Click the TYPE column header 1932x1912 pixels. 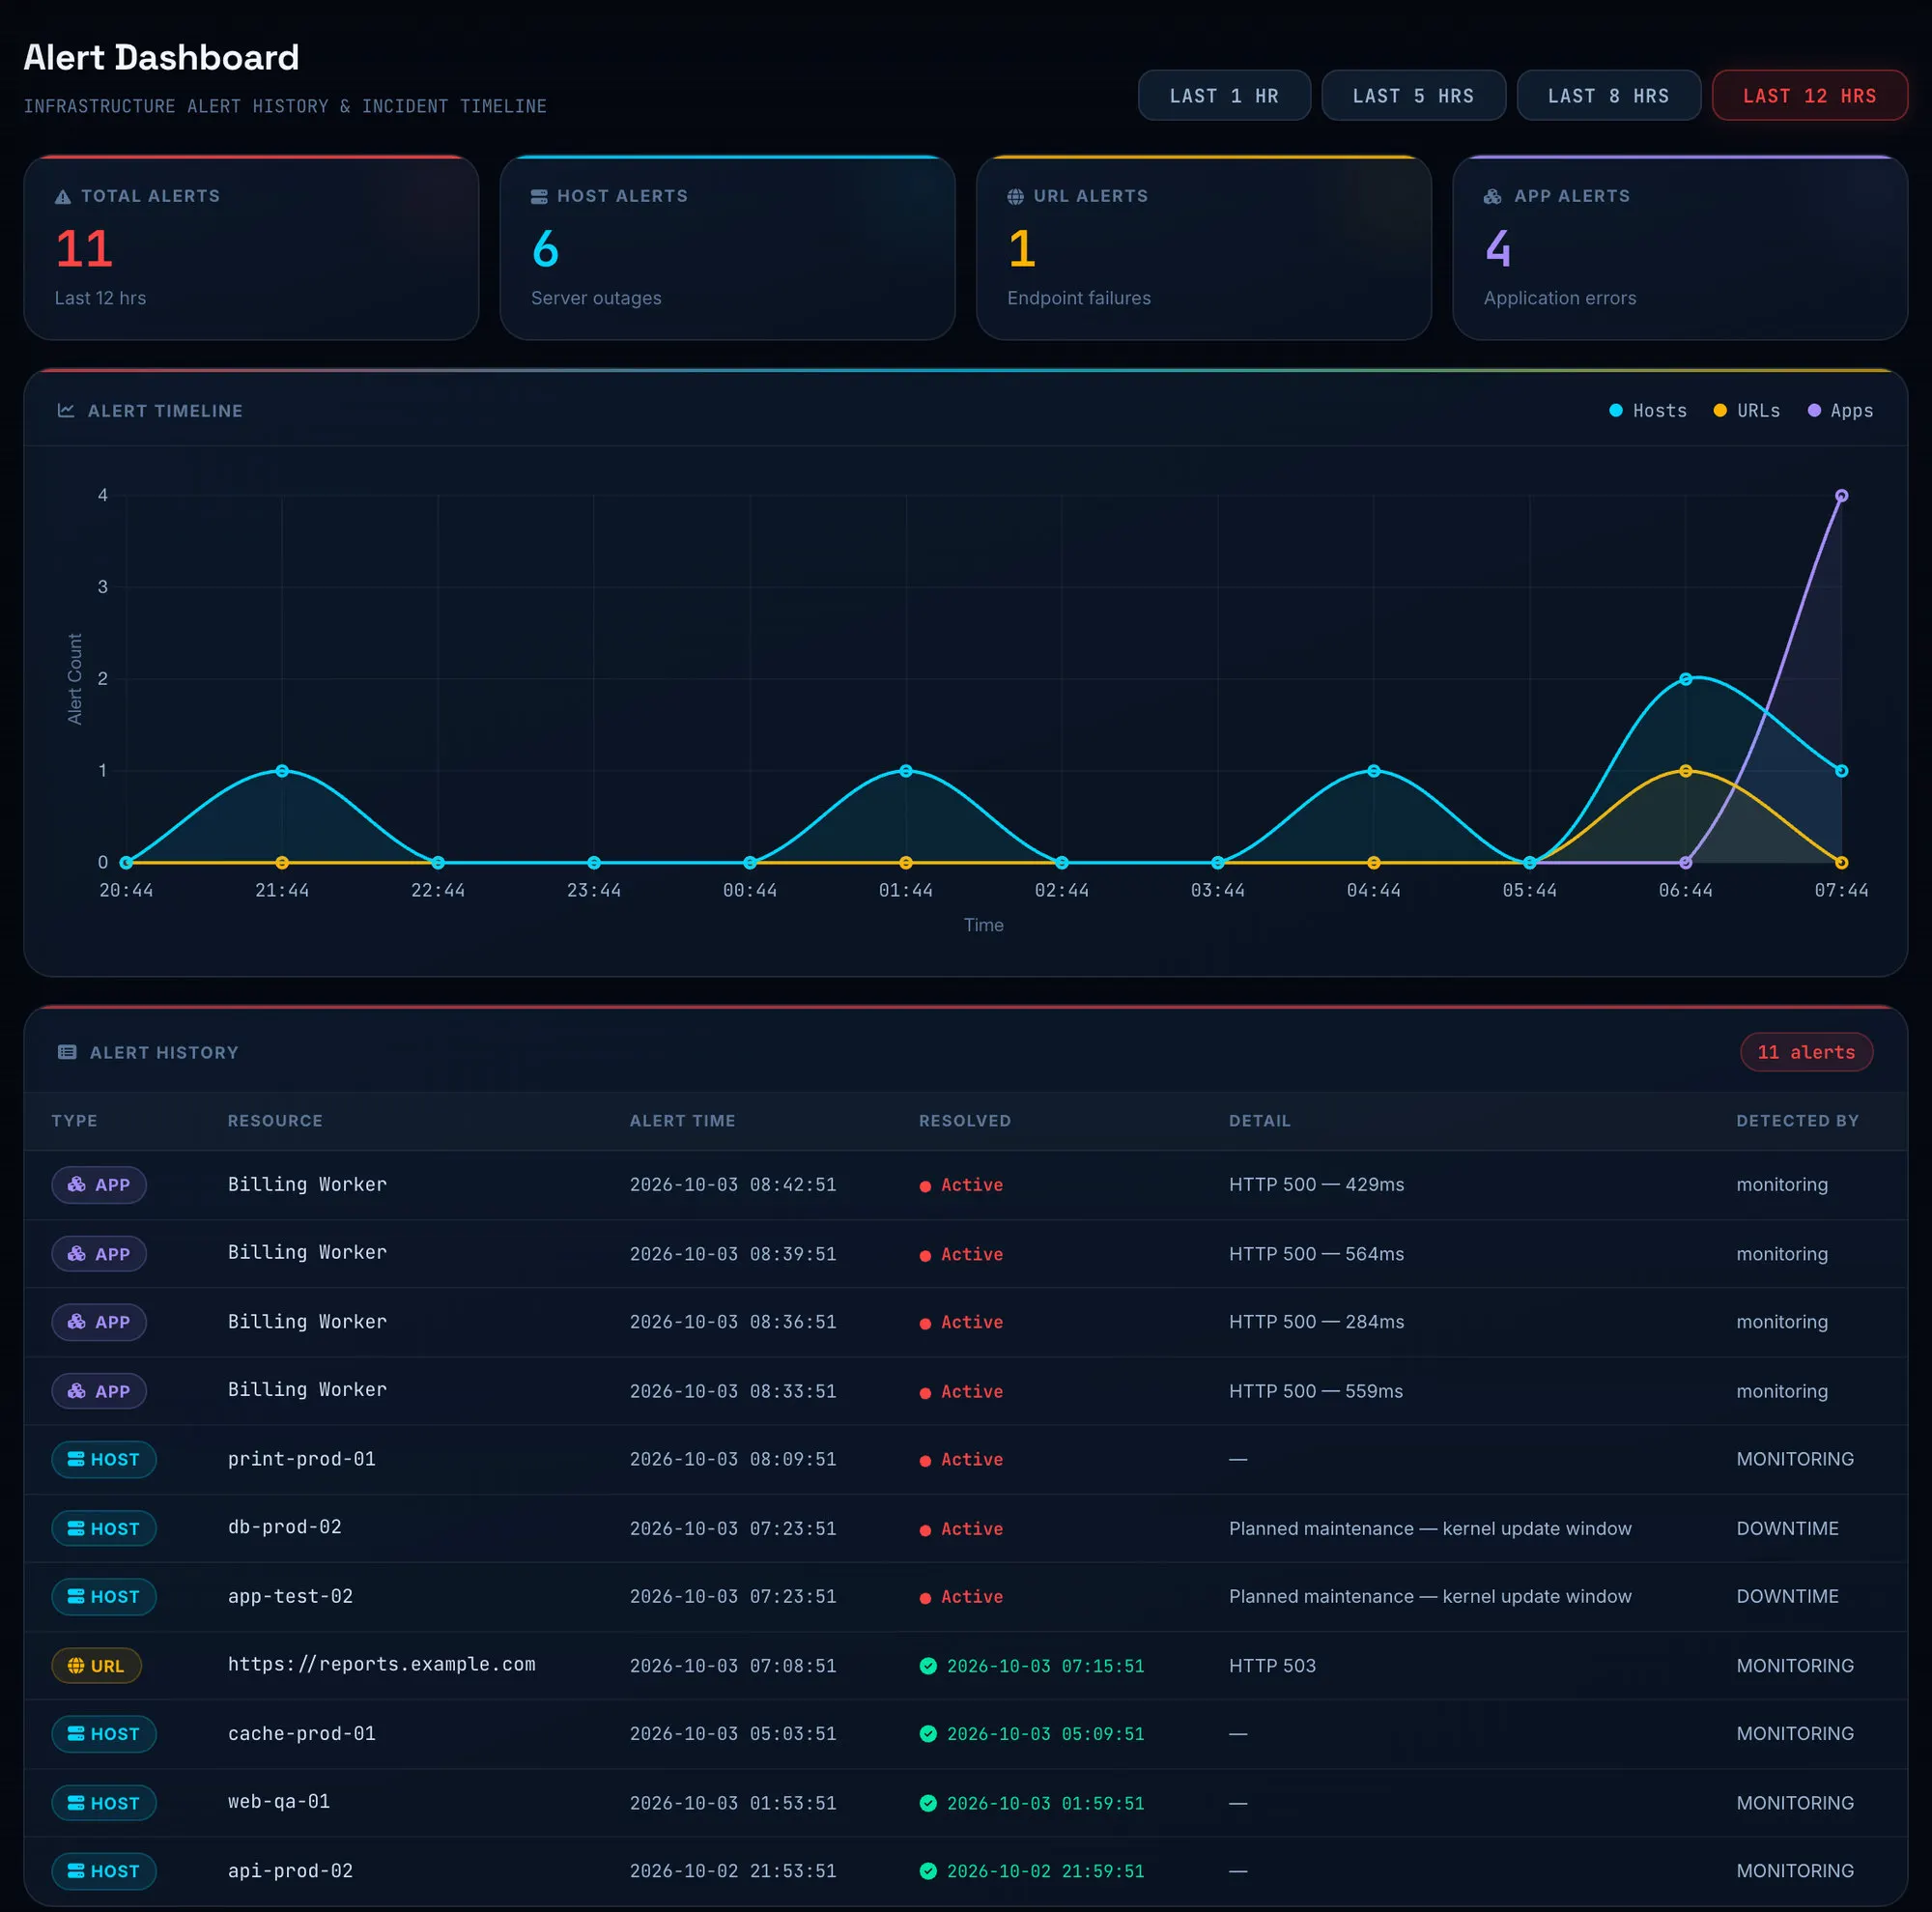(x=75, y=1121)
